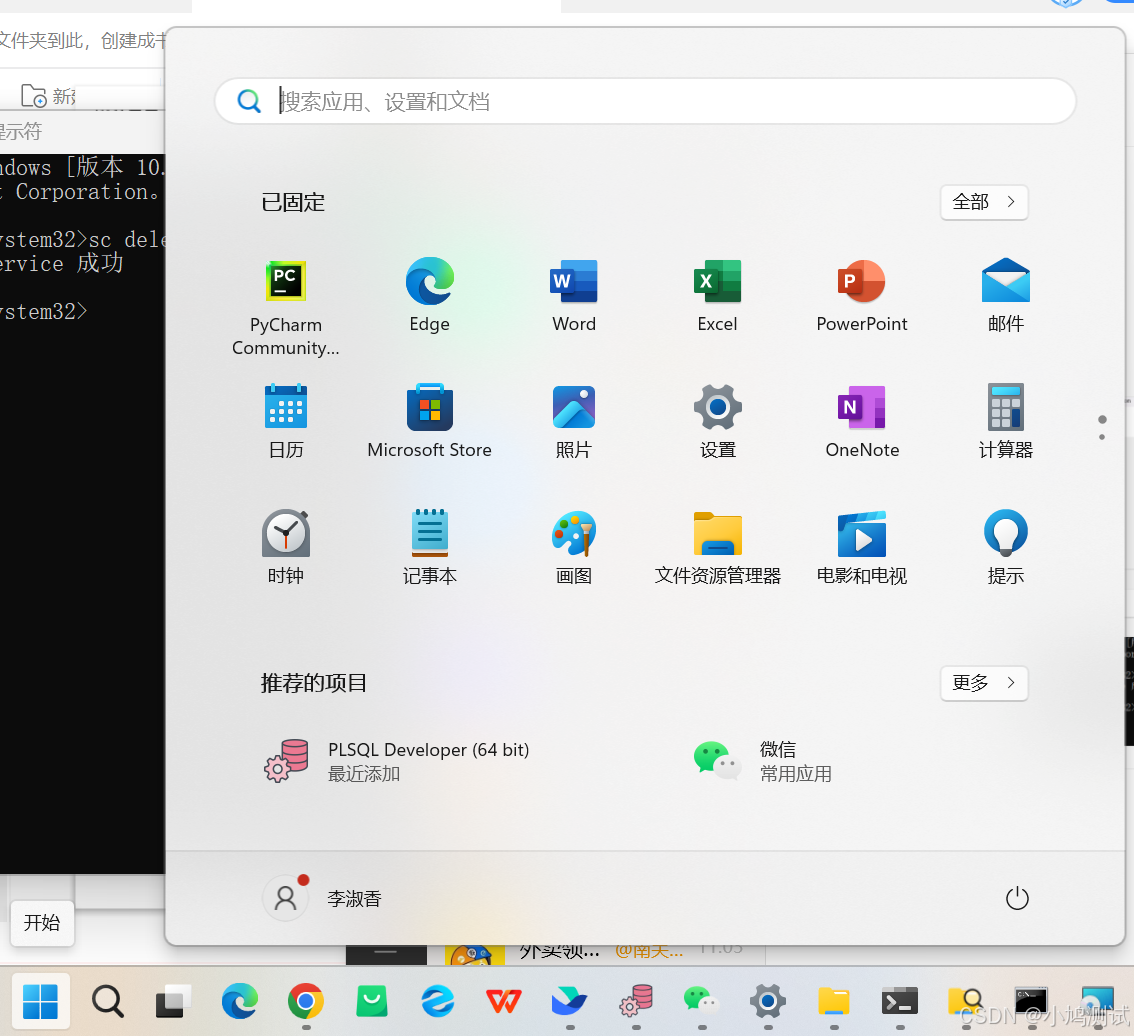Launch Excel from pinned apps
Image resolution: width=1134 pixels, height=1036 pixels.
click(717, 295)
